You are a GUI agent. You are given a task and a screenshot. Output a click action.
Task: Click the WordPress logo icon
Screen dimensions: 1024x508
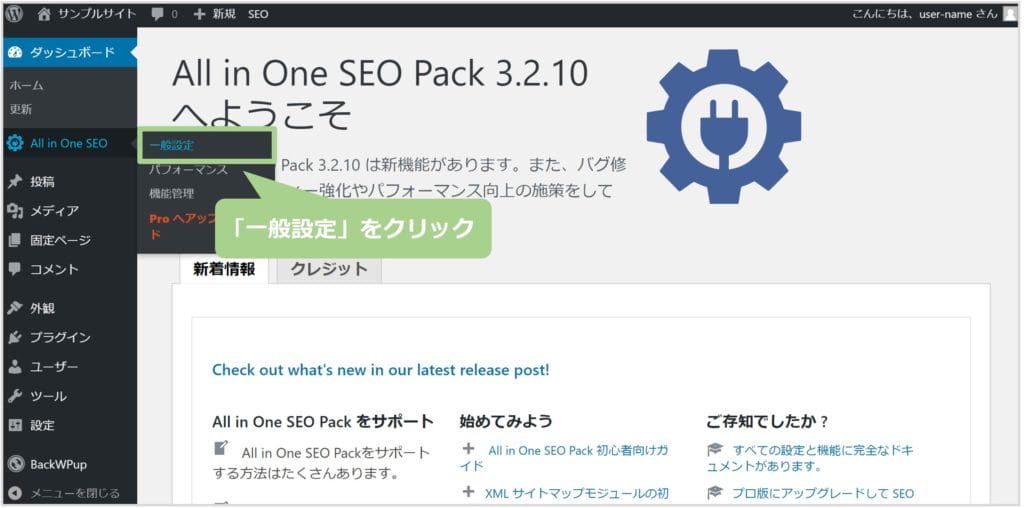point(14,14)
